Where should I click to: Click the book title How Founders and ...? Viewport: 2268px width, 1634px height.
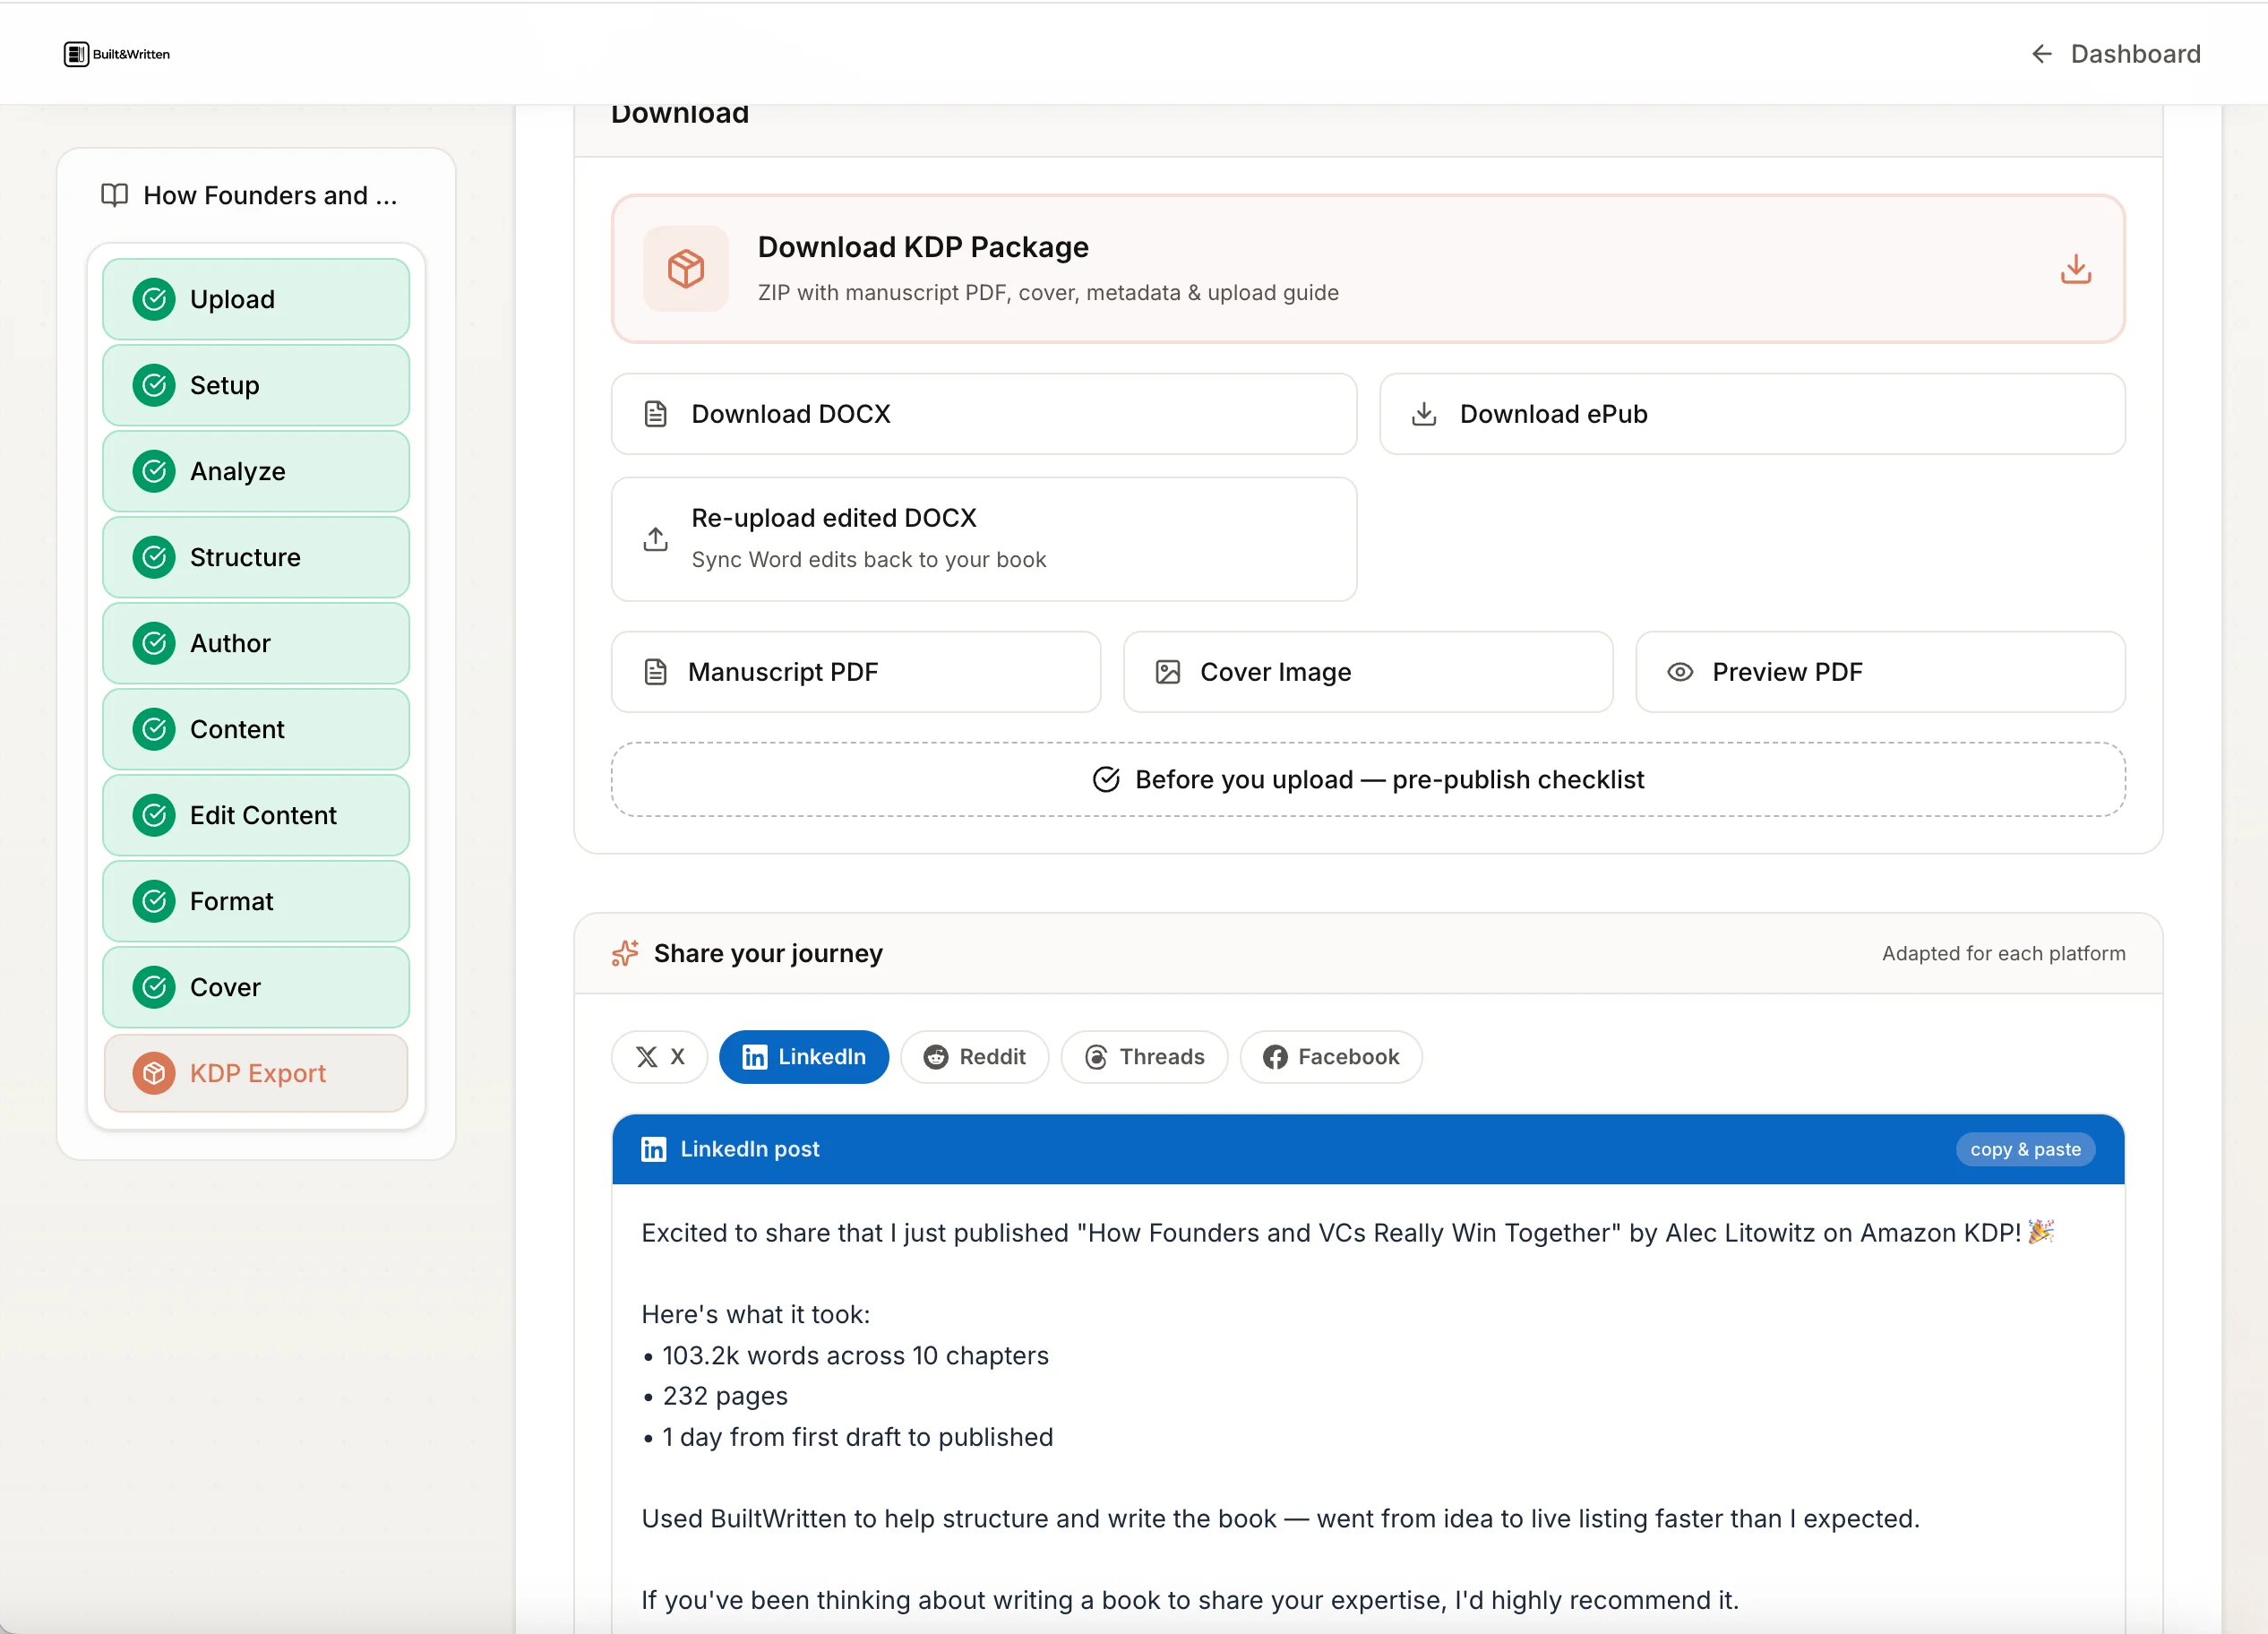tap(270, 195)
